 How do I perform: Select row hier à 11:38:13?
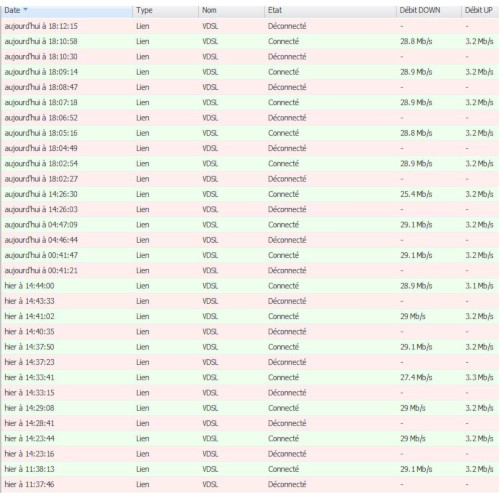pyautogui.click(x=250, y=469)
